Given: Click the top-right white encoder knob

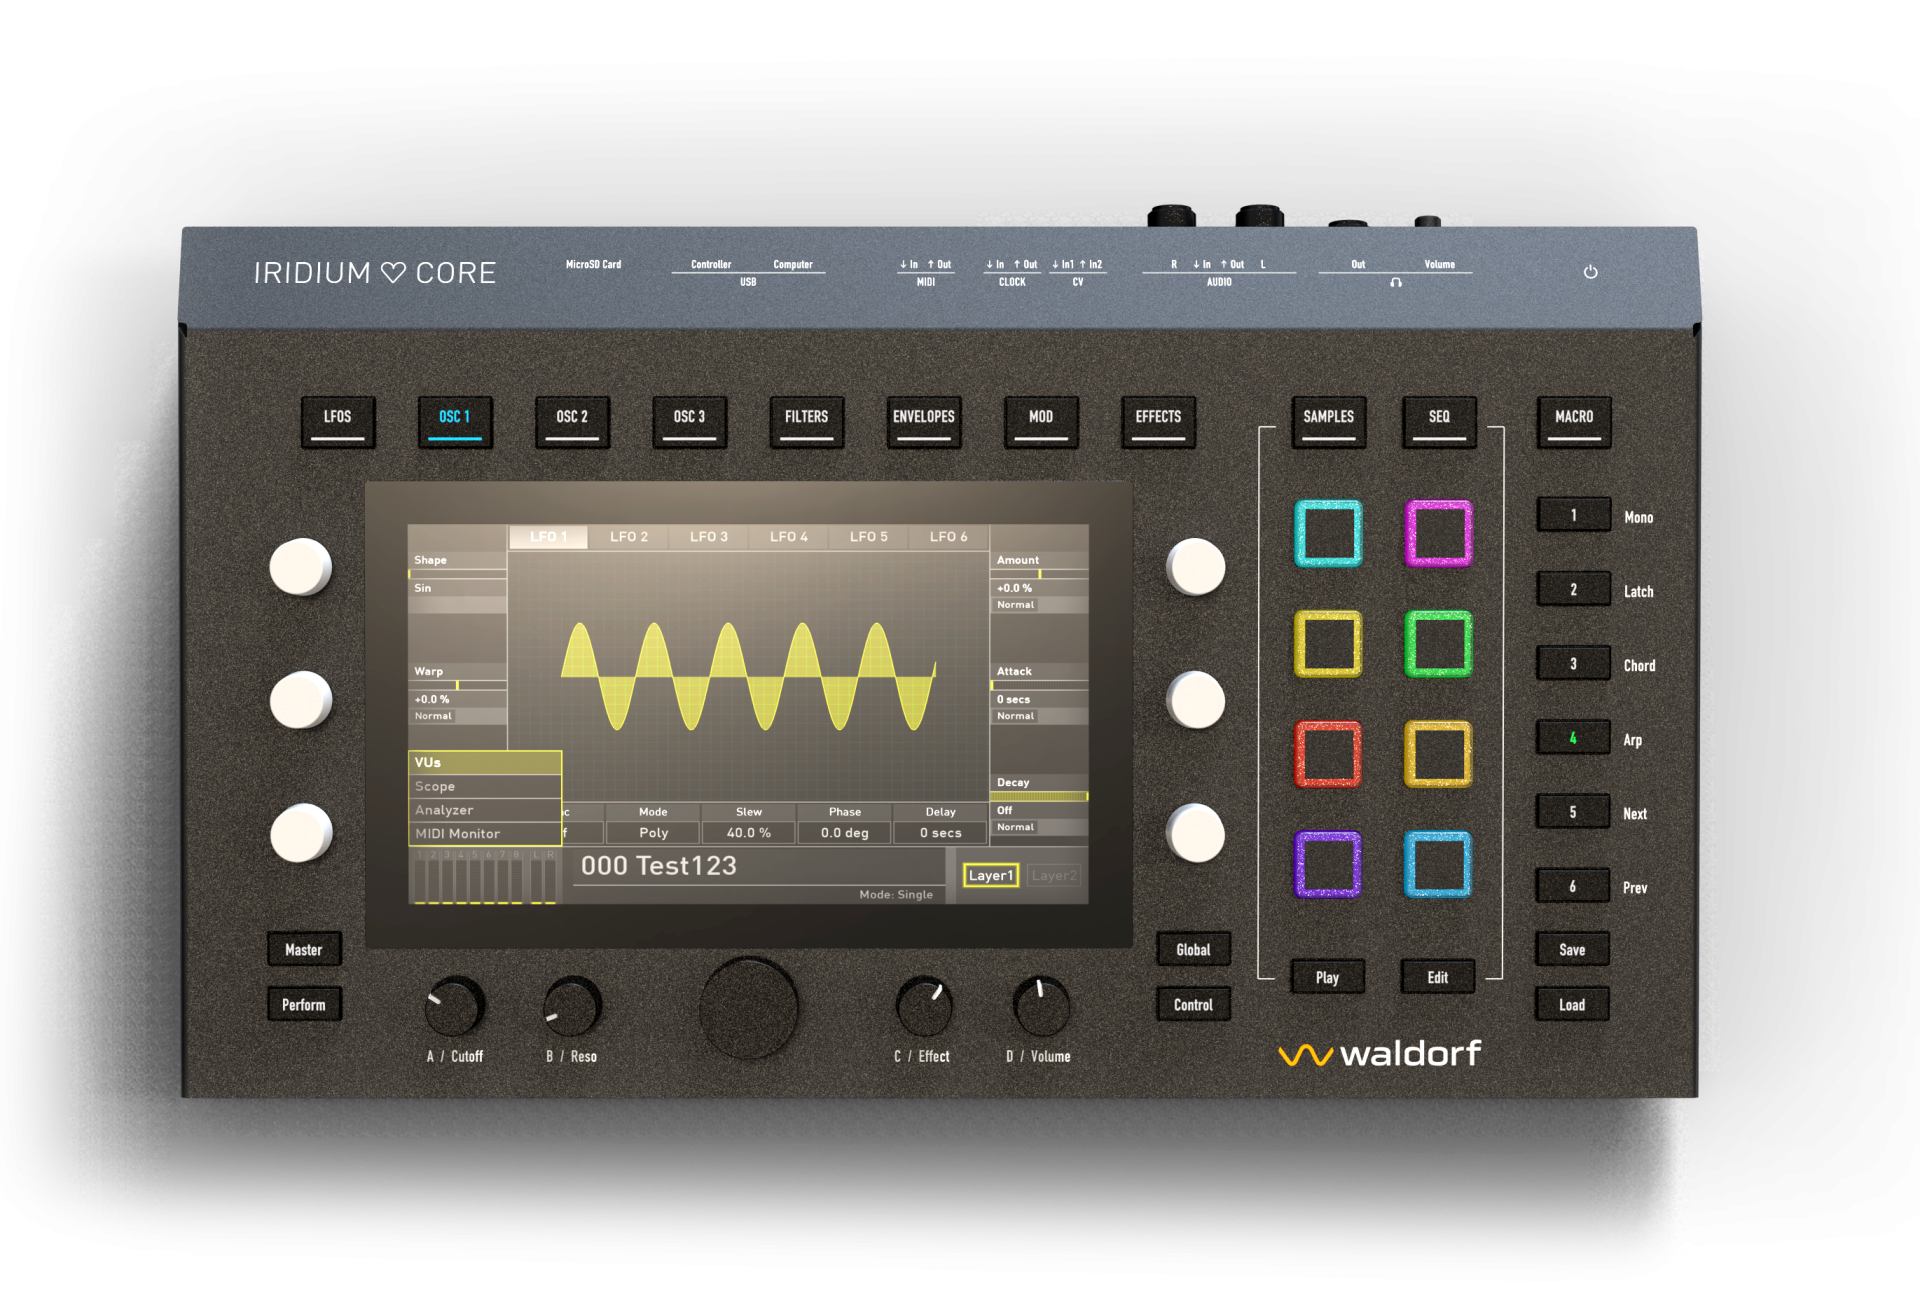Looking at the screenshot, I should (1195, 567).
